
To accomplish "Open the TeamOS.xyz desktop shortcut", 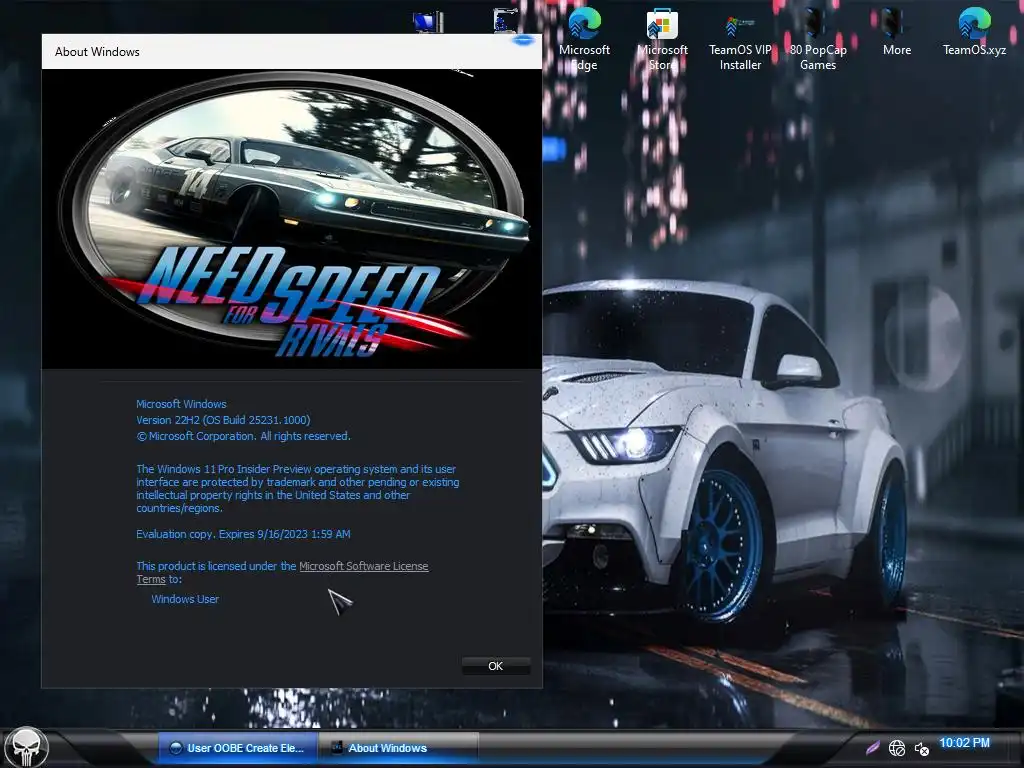I will coord(974,33).
